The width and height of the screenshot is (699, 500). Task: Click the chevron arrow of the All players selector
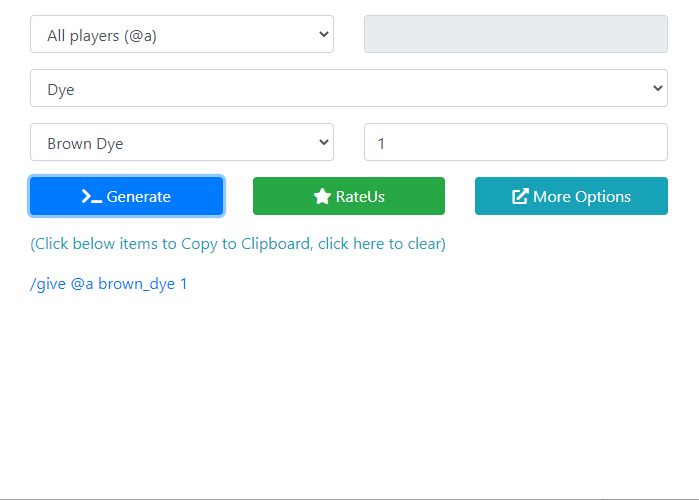pos(323,35)
